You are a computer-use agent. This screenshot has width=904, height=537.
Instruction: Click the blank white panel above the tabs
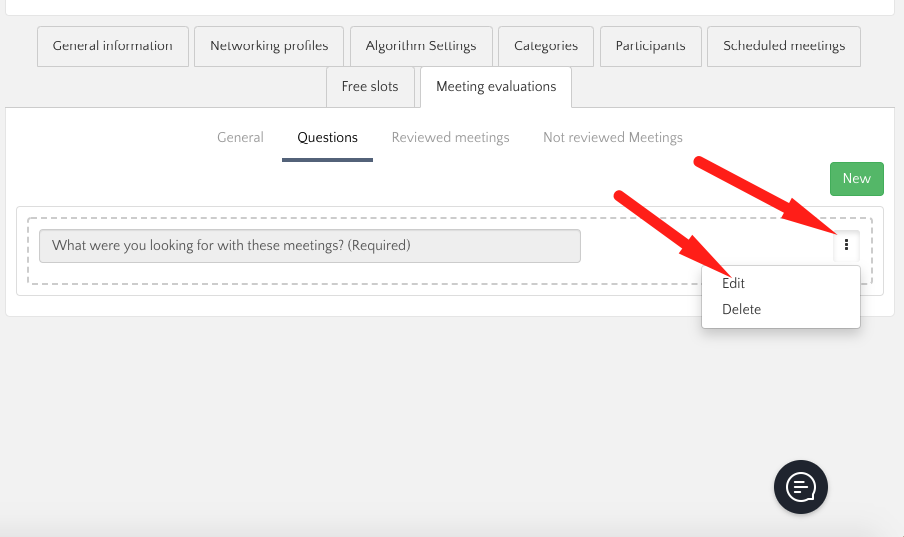tap(450, 6)
